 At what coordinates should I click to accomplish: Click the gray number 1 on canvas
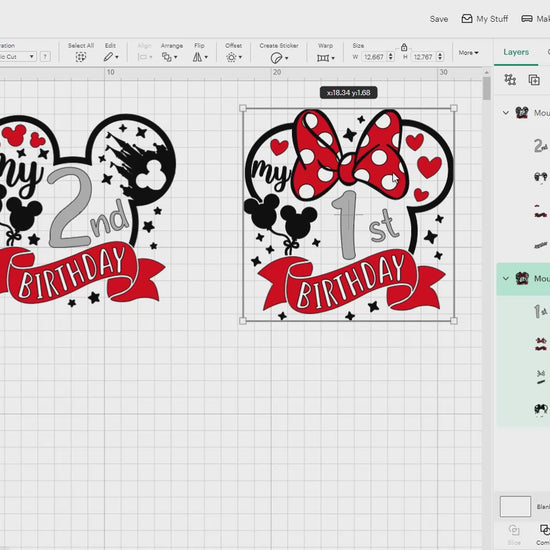click(346, 224)
